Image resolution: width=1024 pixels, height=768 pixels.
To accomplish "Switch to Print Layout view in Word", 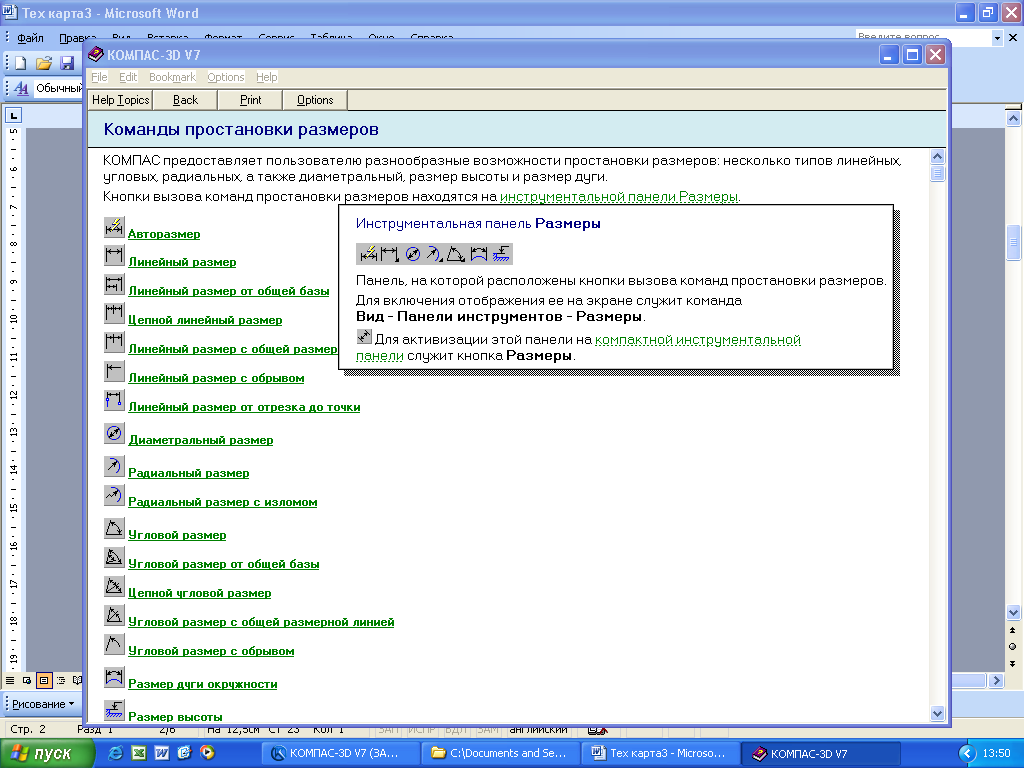I will point(44,680).
